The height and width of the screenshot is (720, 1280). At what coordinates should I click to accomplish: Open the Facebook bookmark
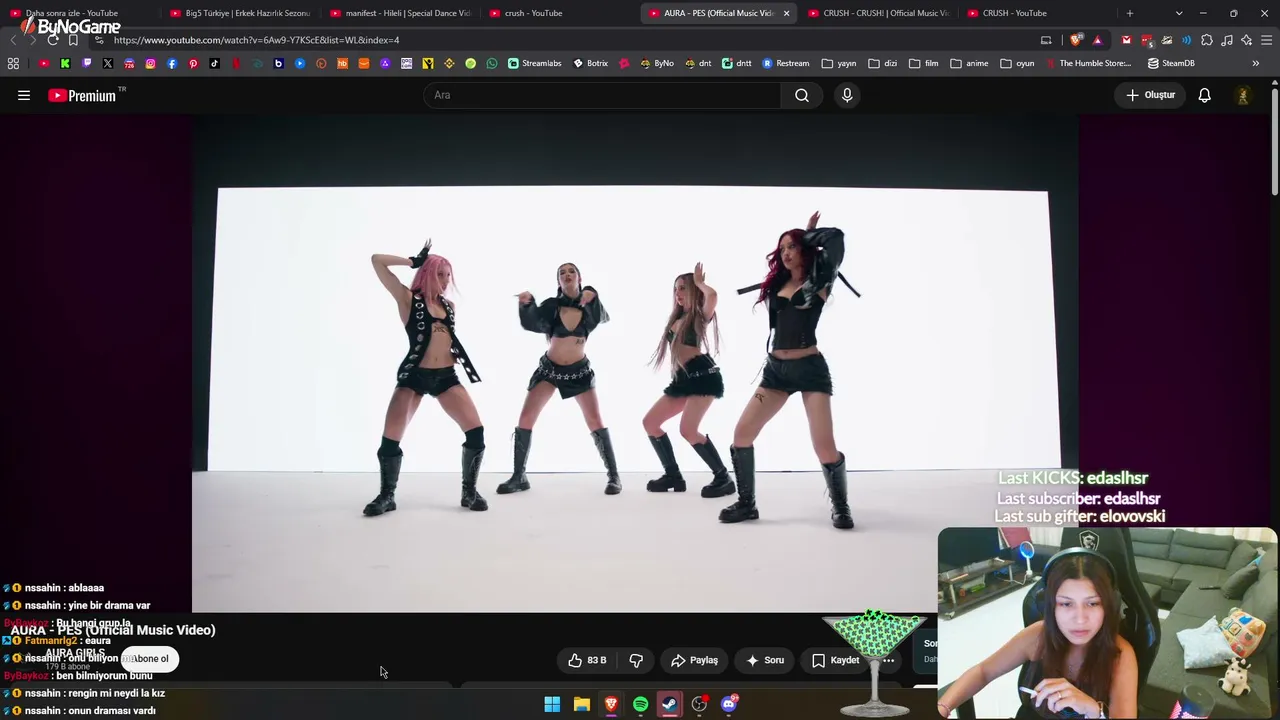click(x=172, y=63)
